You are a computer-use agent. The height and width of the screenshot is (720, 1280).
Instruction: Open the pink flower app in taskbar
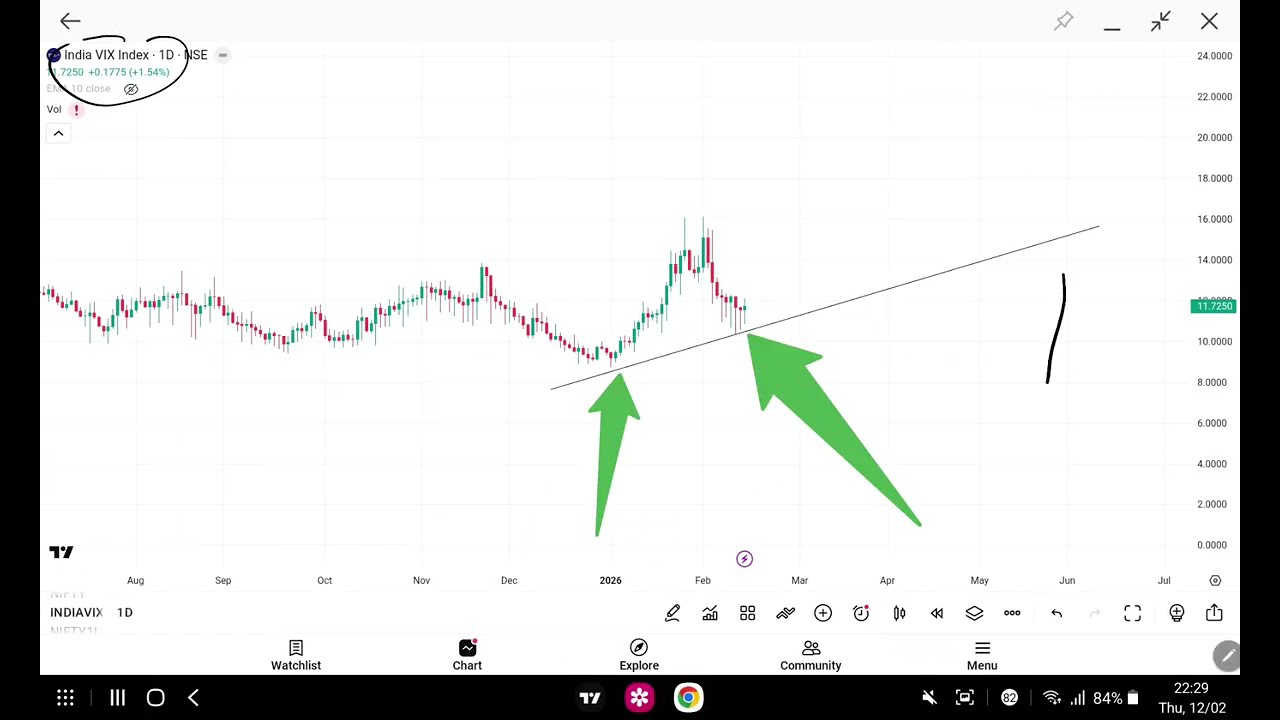click(x=639, y=698)
